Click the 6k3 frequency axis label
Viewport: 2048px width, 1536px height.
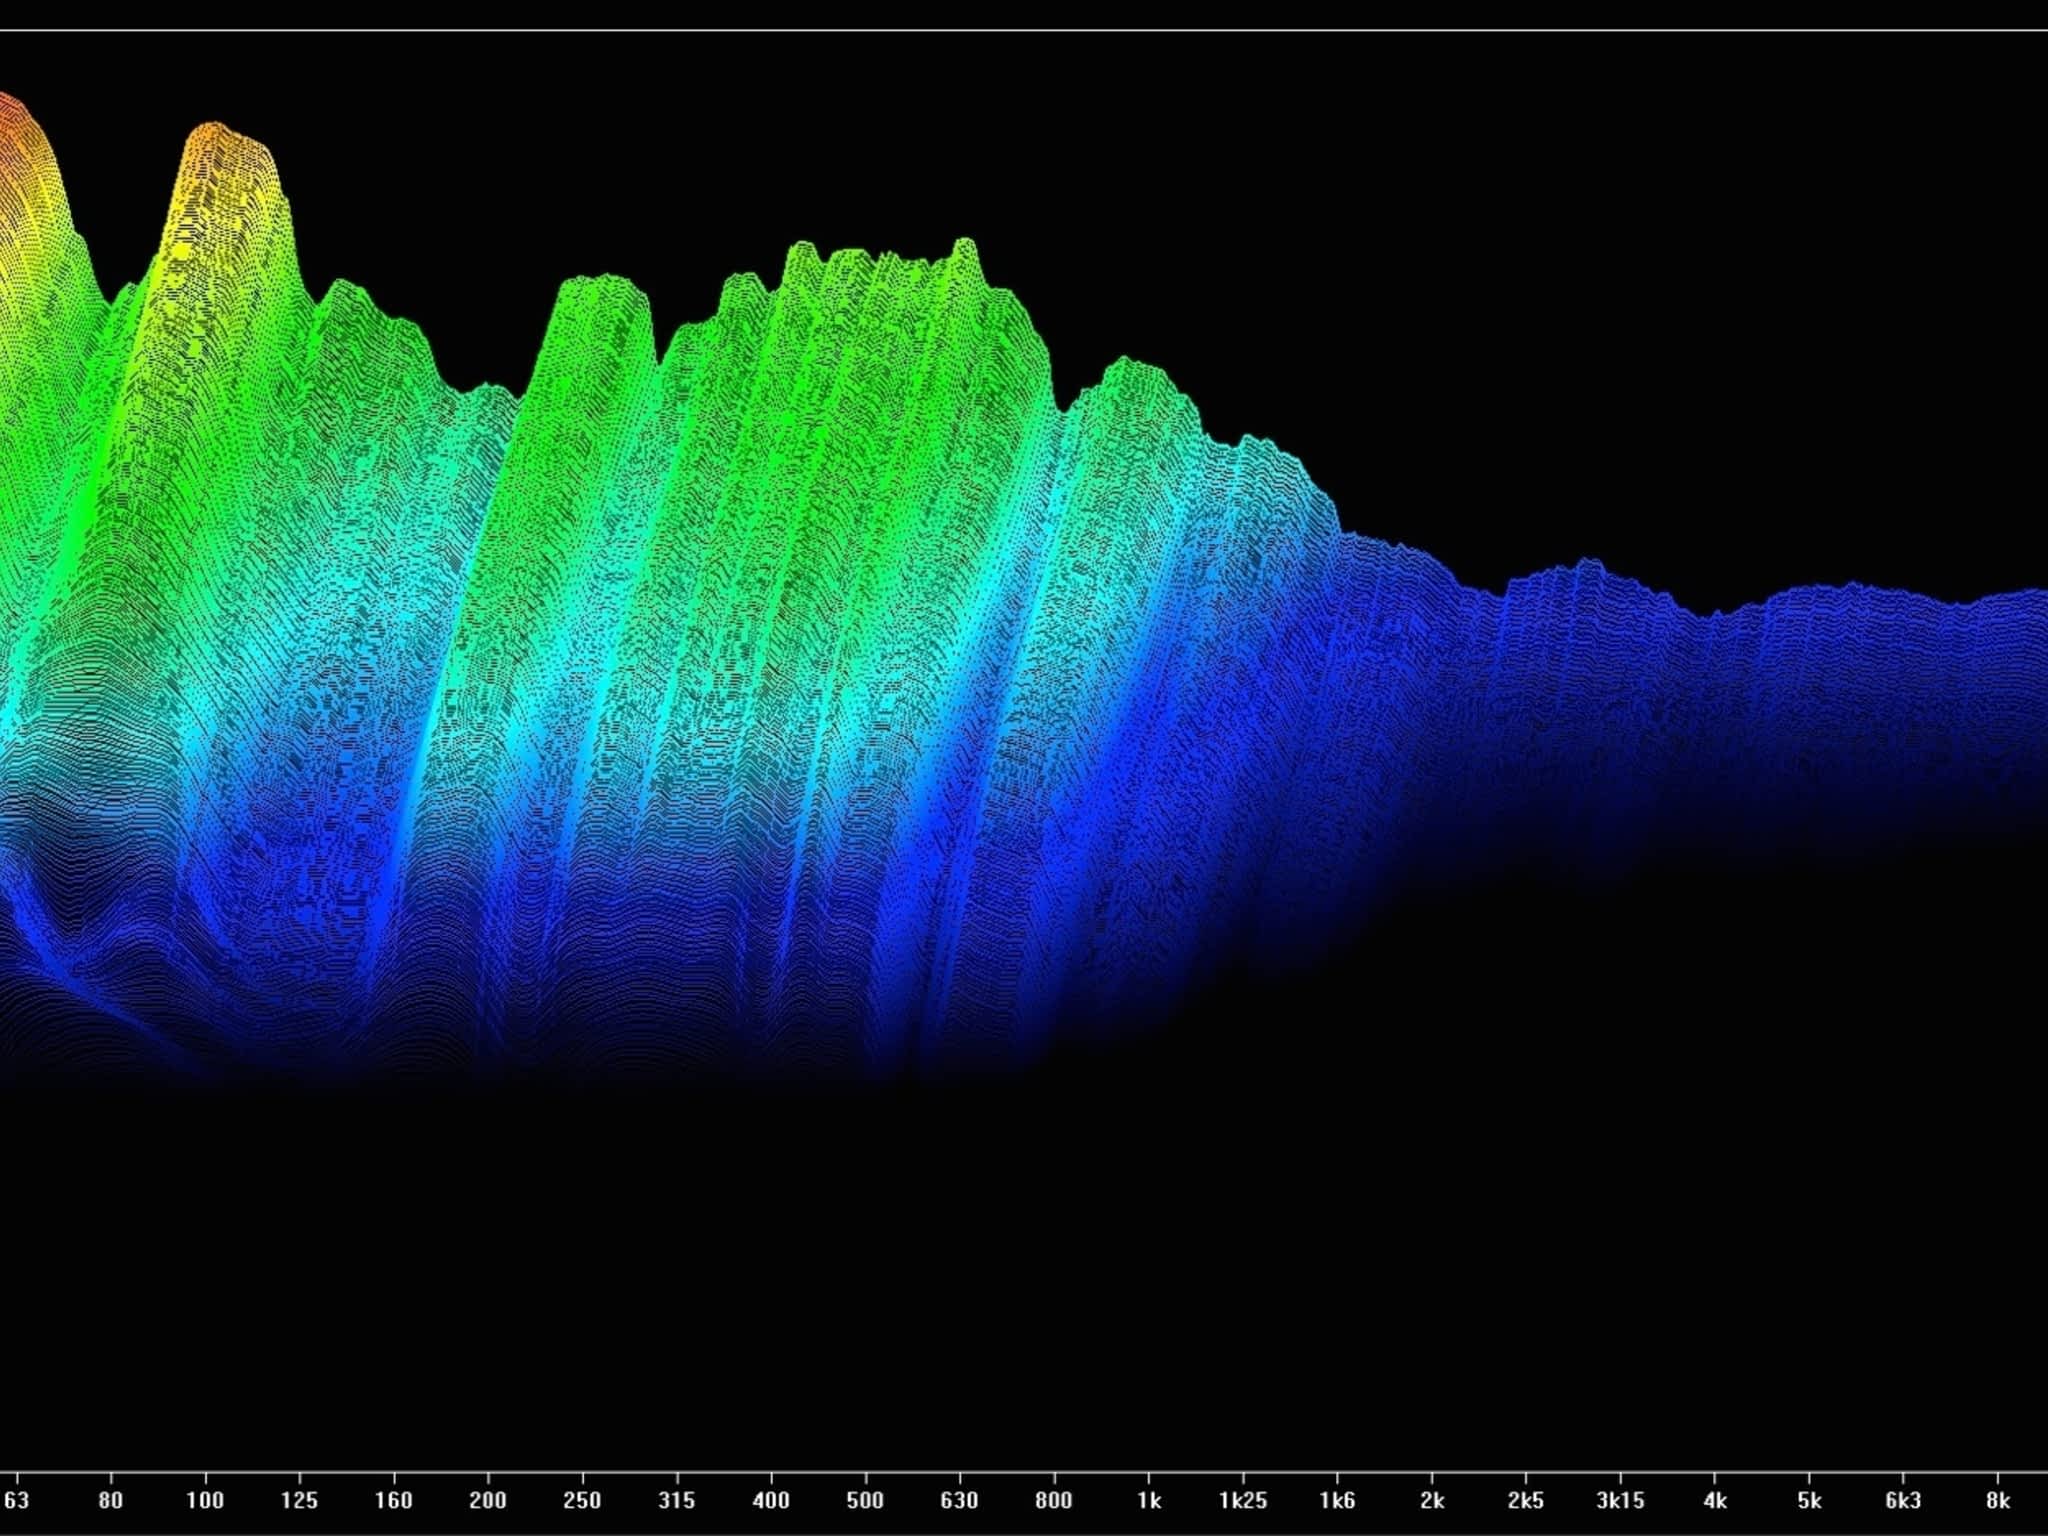click(1903, 1501)
